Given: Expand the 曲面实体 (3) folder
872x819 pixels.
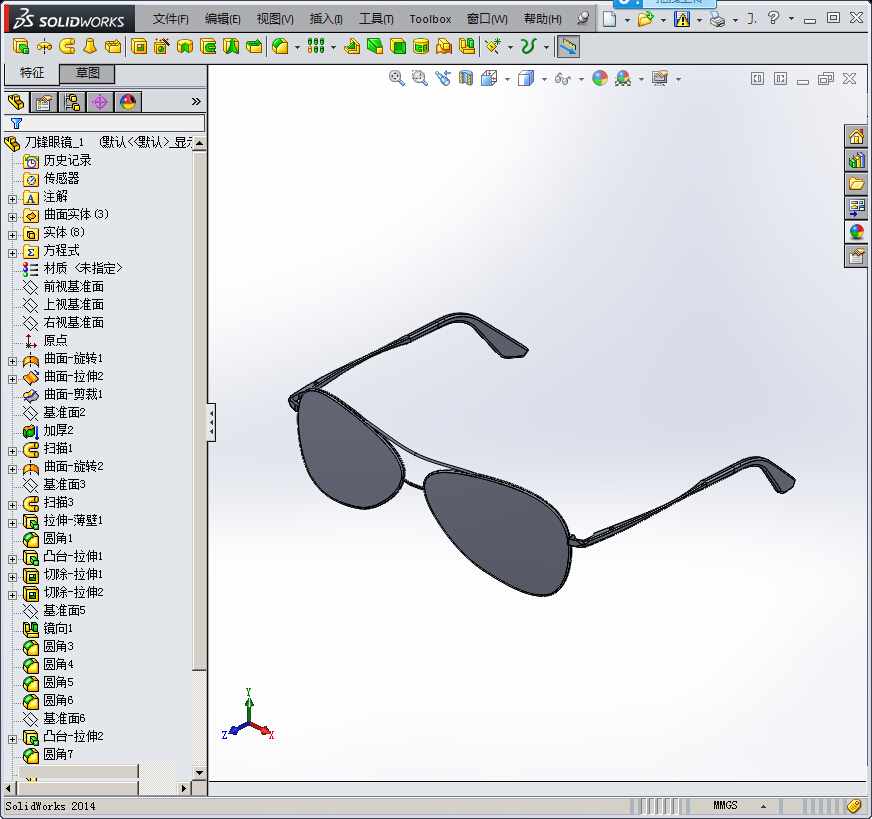Looking at the screenshot, I should [x=12, y=217].
